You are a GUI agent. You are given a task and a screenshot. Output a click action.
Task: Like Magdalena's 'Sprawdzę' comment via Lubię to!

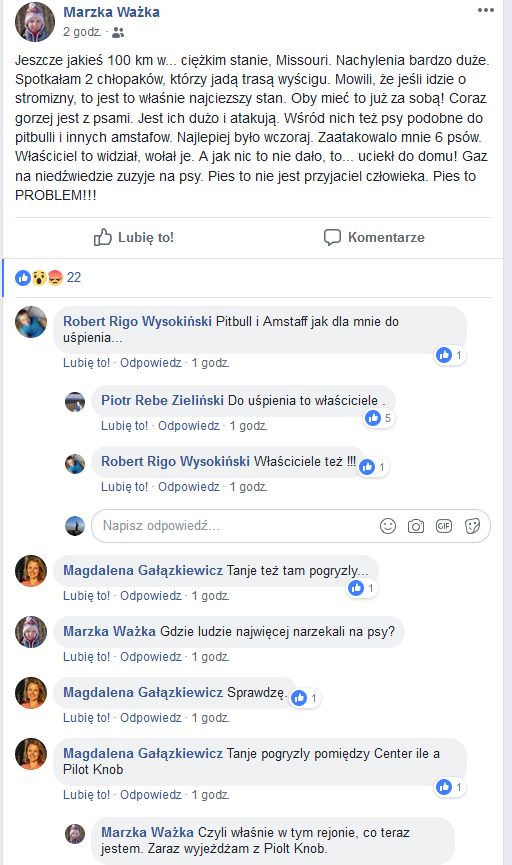tap(86, 718)
